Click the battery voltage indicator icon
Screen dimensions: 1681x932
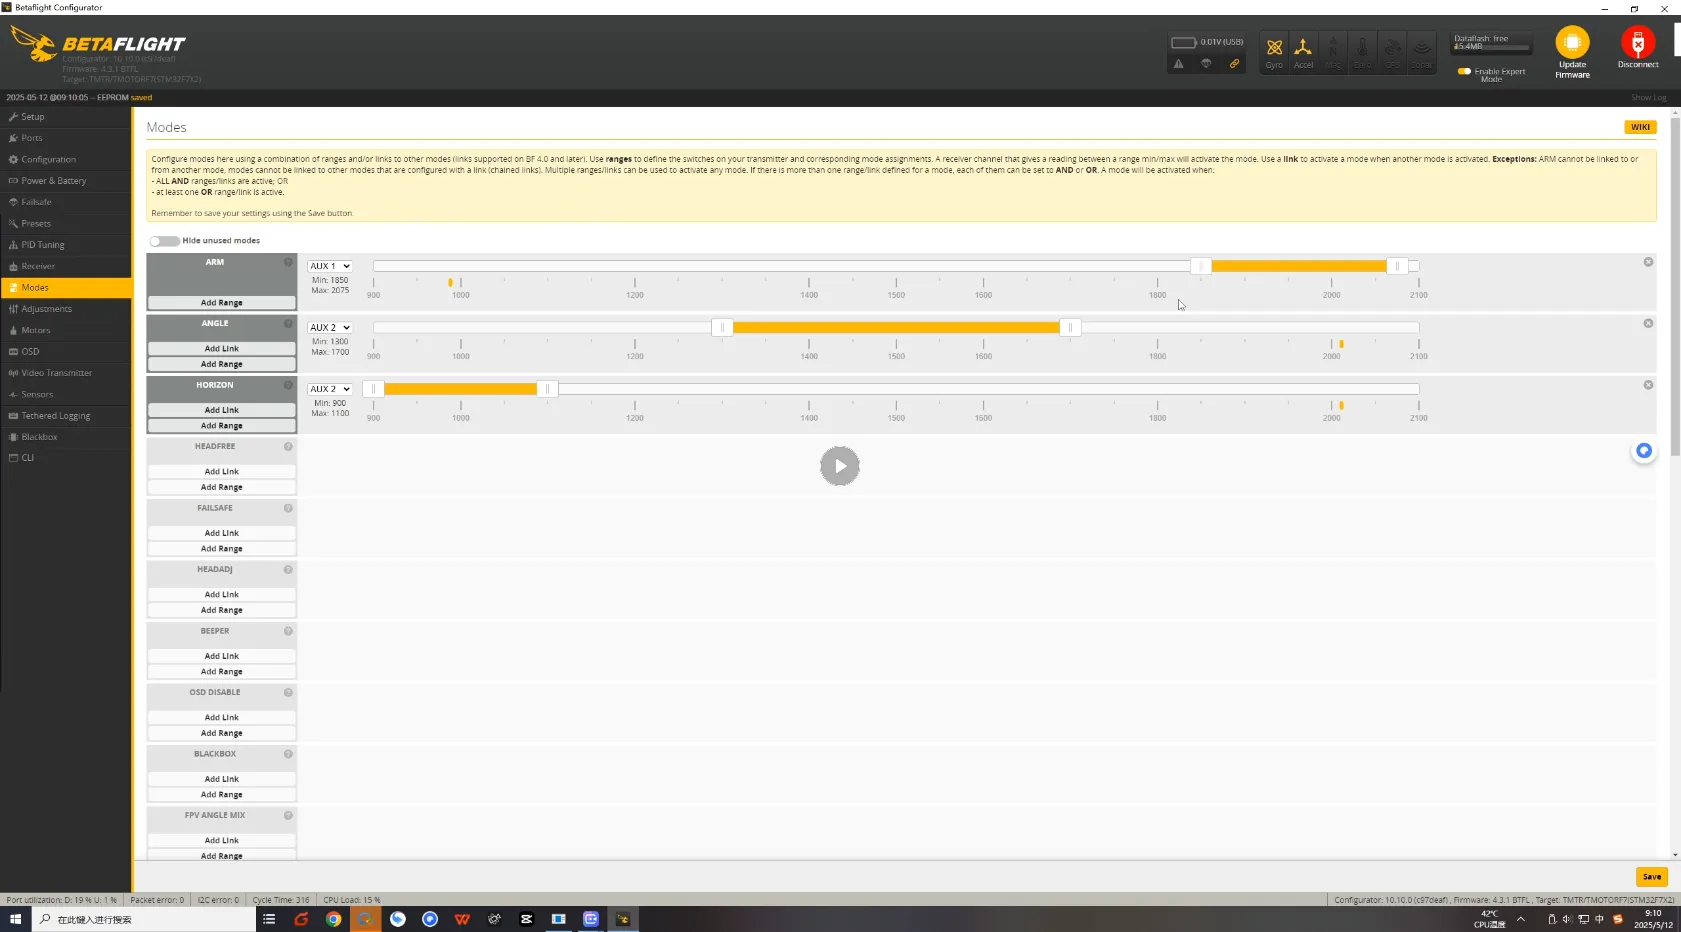(1184, 42)
